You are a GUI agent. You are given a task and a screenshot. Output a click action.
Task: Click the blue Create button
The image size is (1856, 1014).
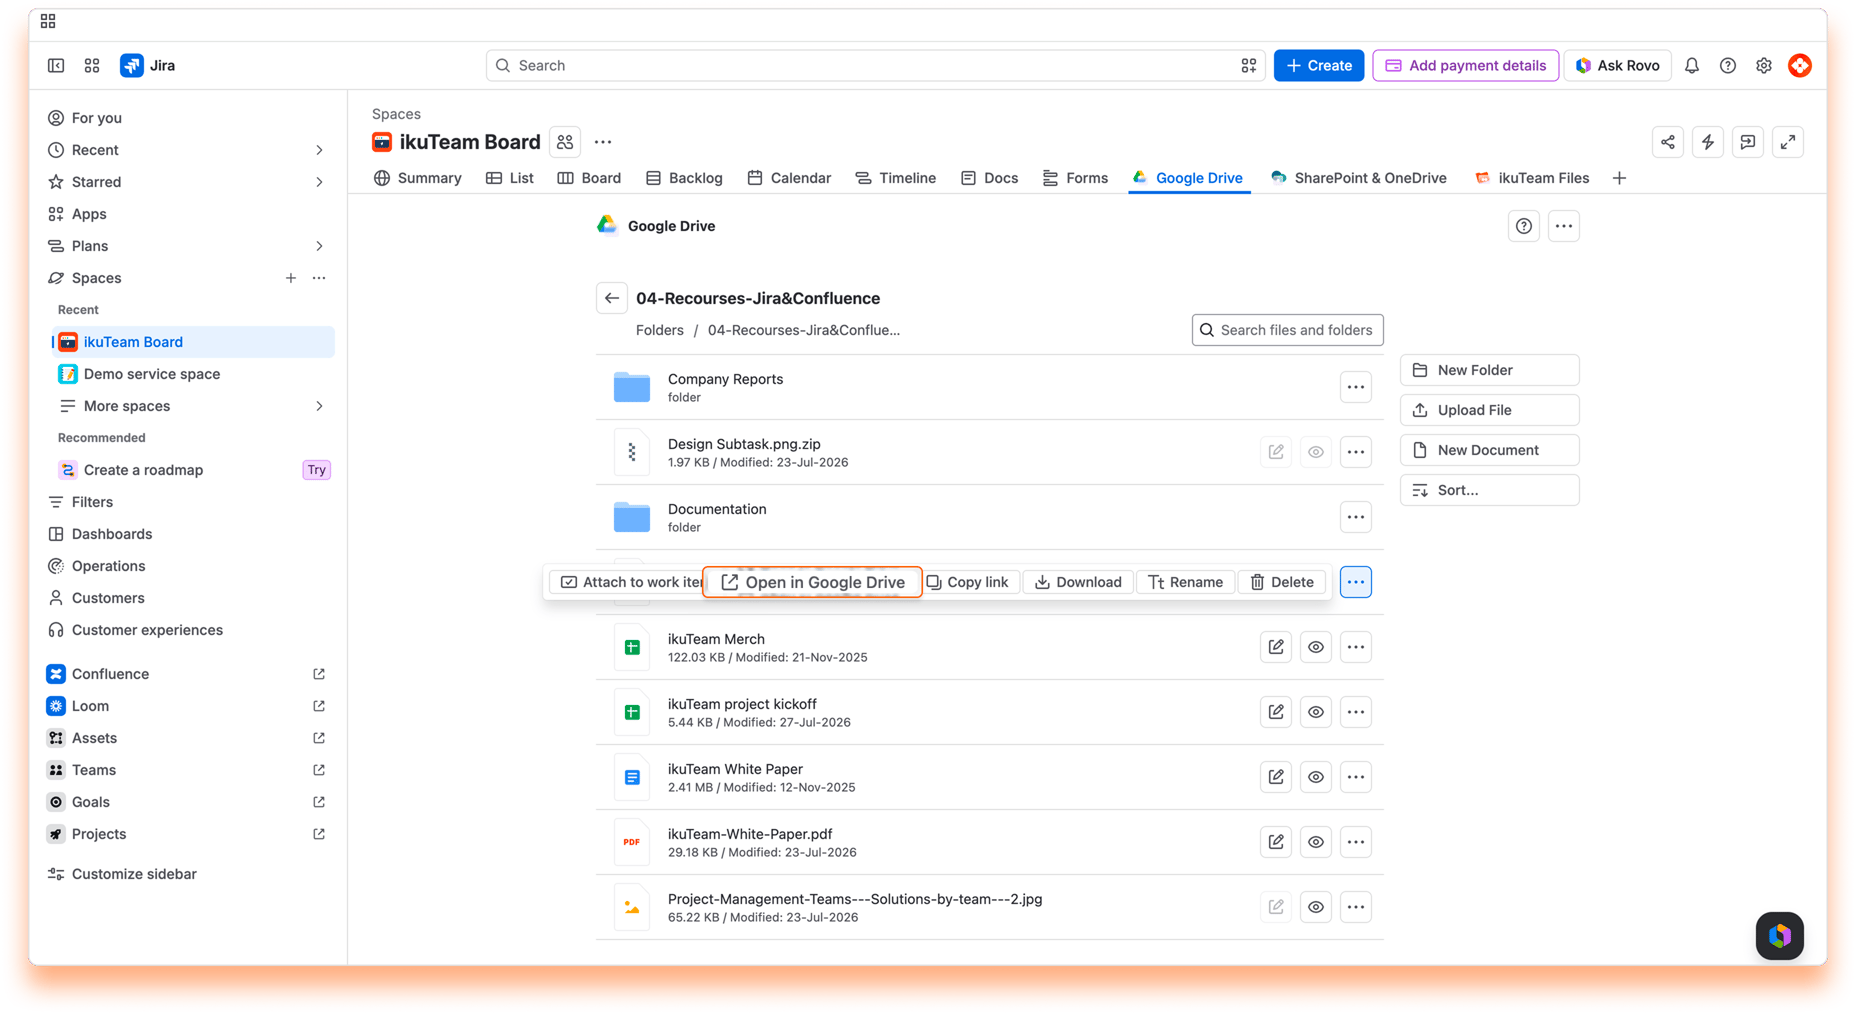1318,65
